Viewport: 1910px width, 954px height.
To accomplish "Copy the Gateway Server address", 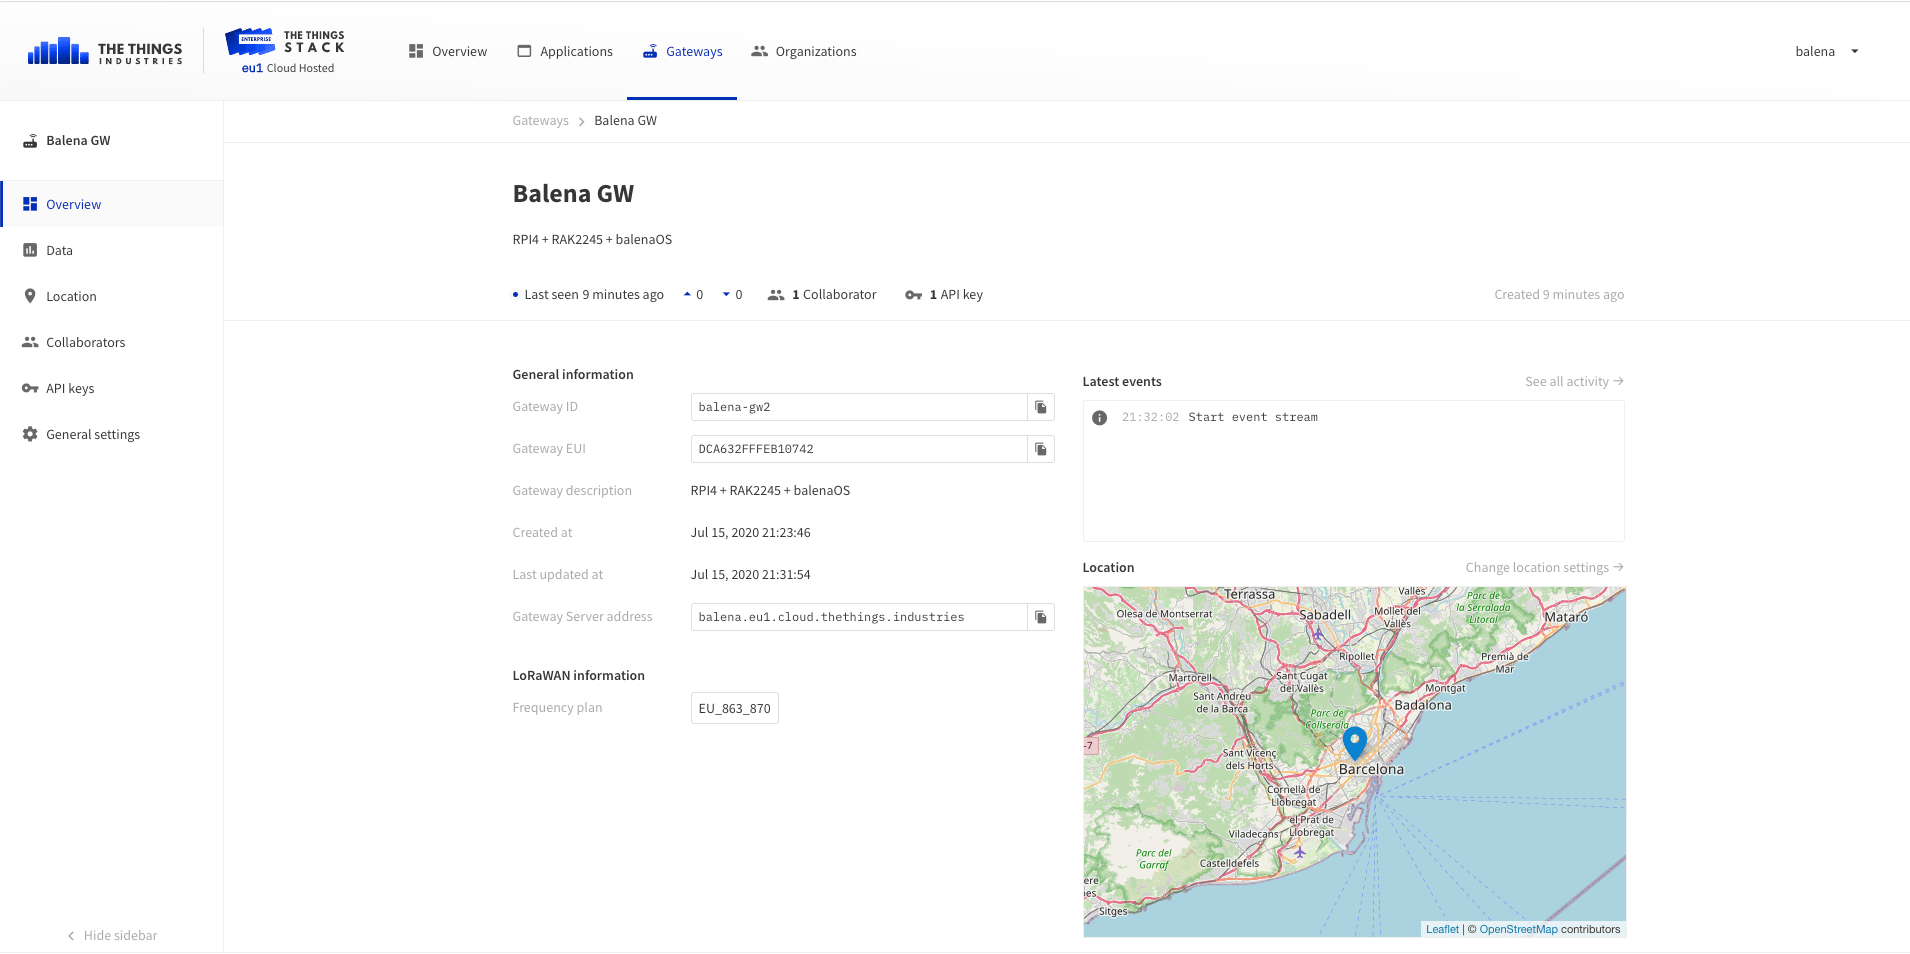I will pyautogui.click(x=1040, y=617).
